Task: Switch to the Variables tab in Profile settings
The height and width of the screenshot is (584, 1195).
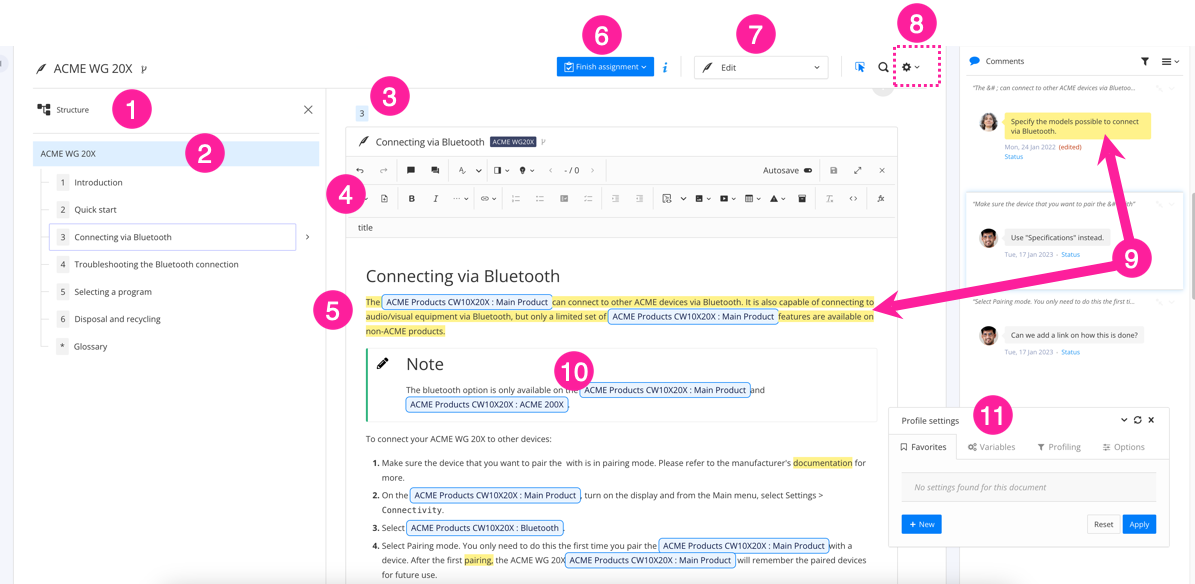Action: pos(991,447)
